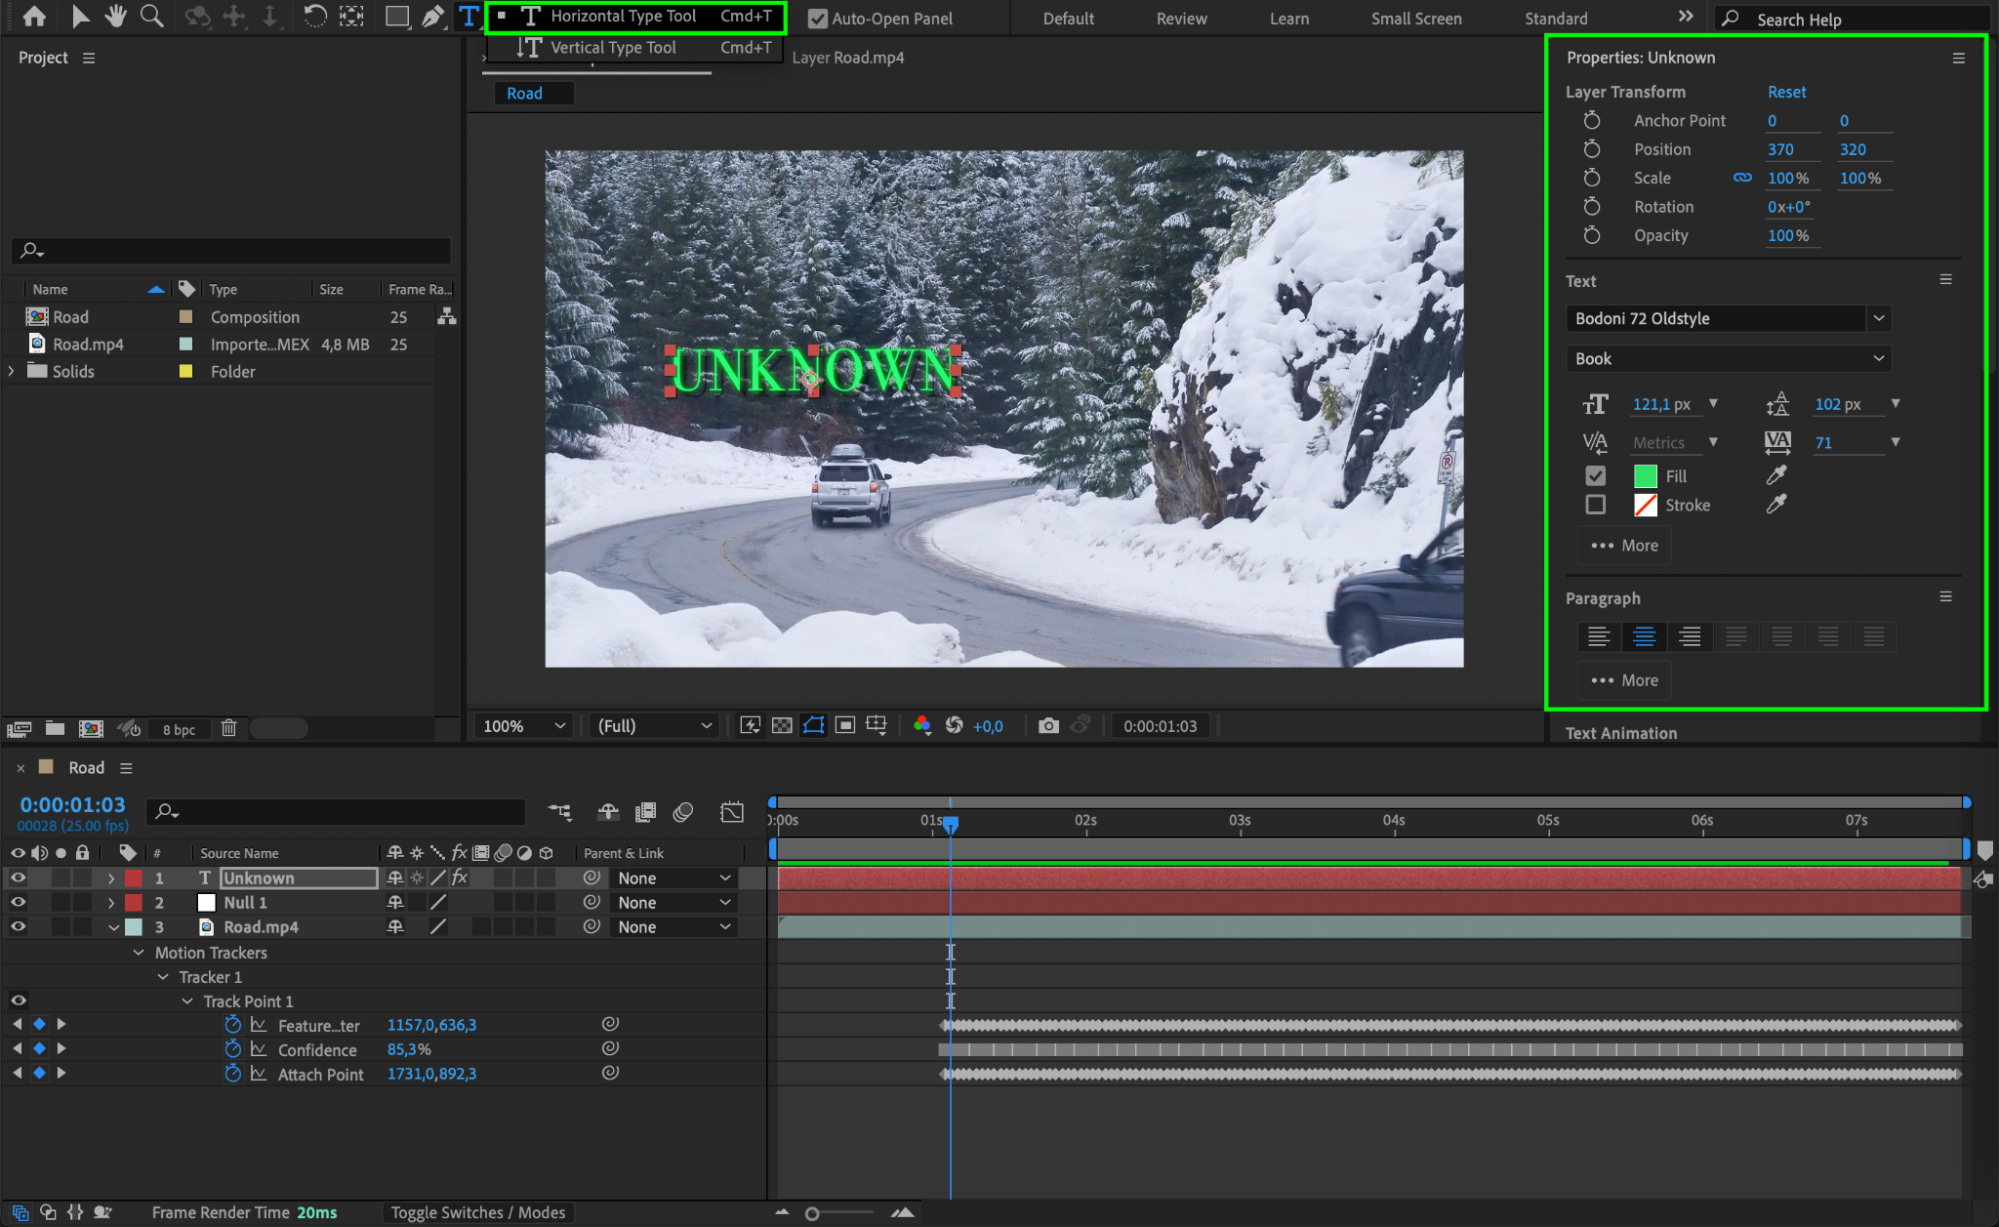Toggle Position stopwatch in Properties

point(1592,149)
